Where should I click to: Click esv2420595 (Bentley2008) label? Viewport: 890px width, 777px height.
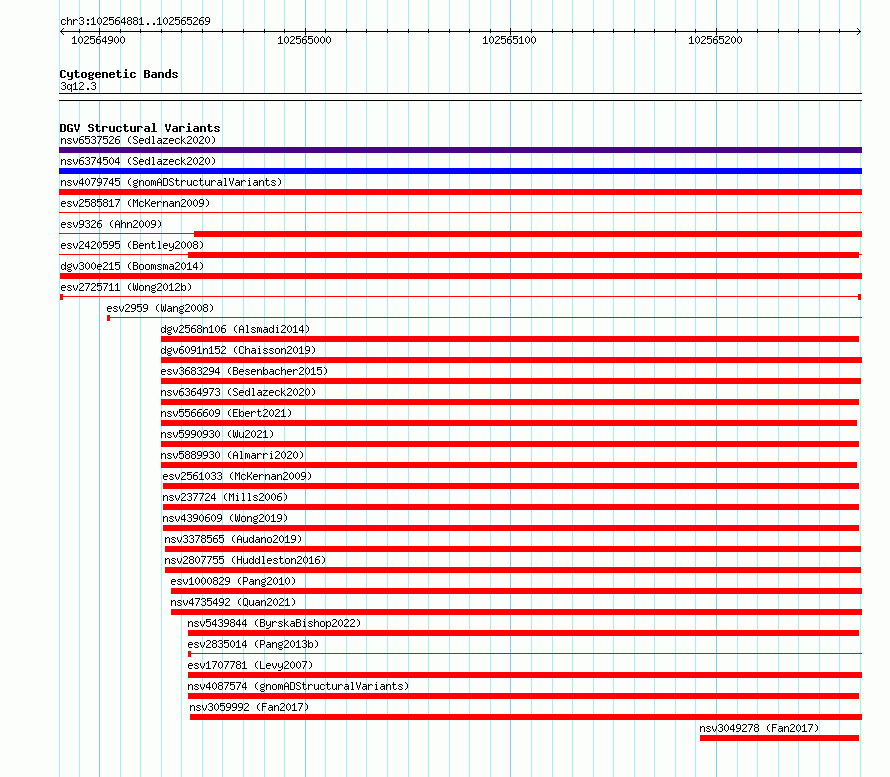coord(132,245)
